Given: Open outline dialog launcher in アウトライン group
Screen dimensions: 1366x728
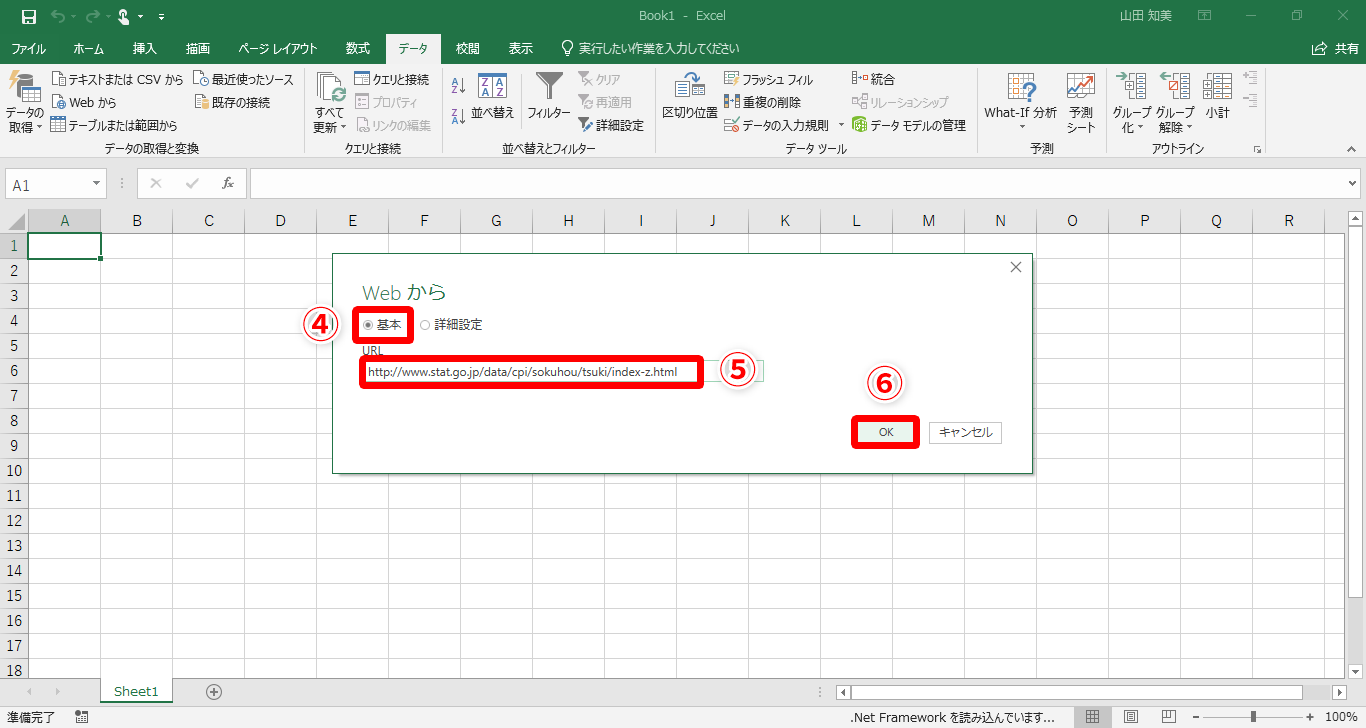Looking at the screenshot, I should (1257, 150).
